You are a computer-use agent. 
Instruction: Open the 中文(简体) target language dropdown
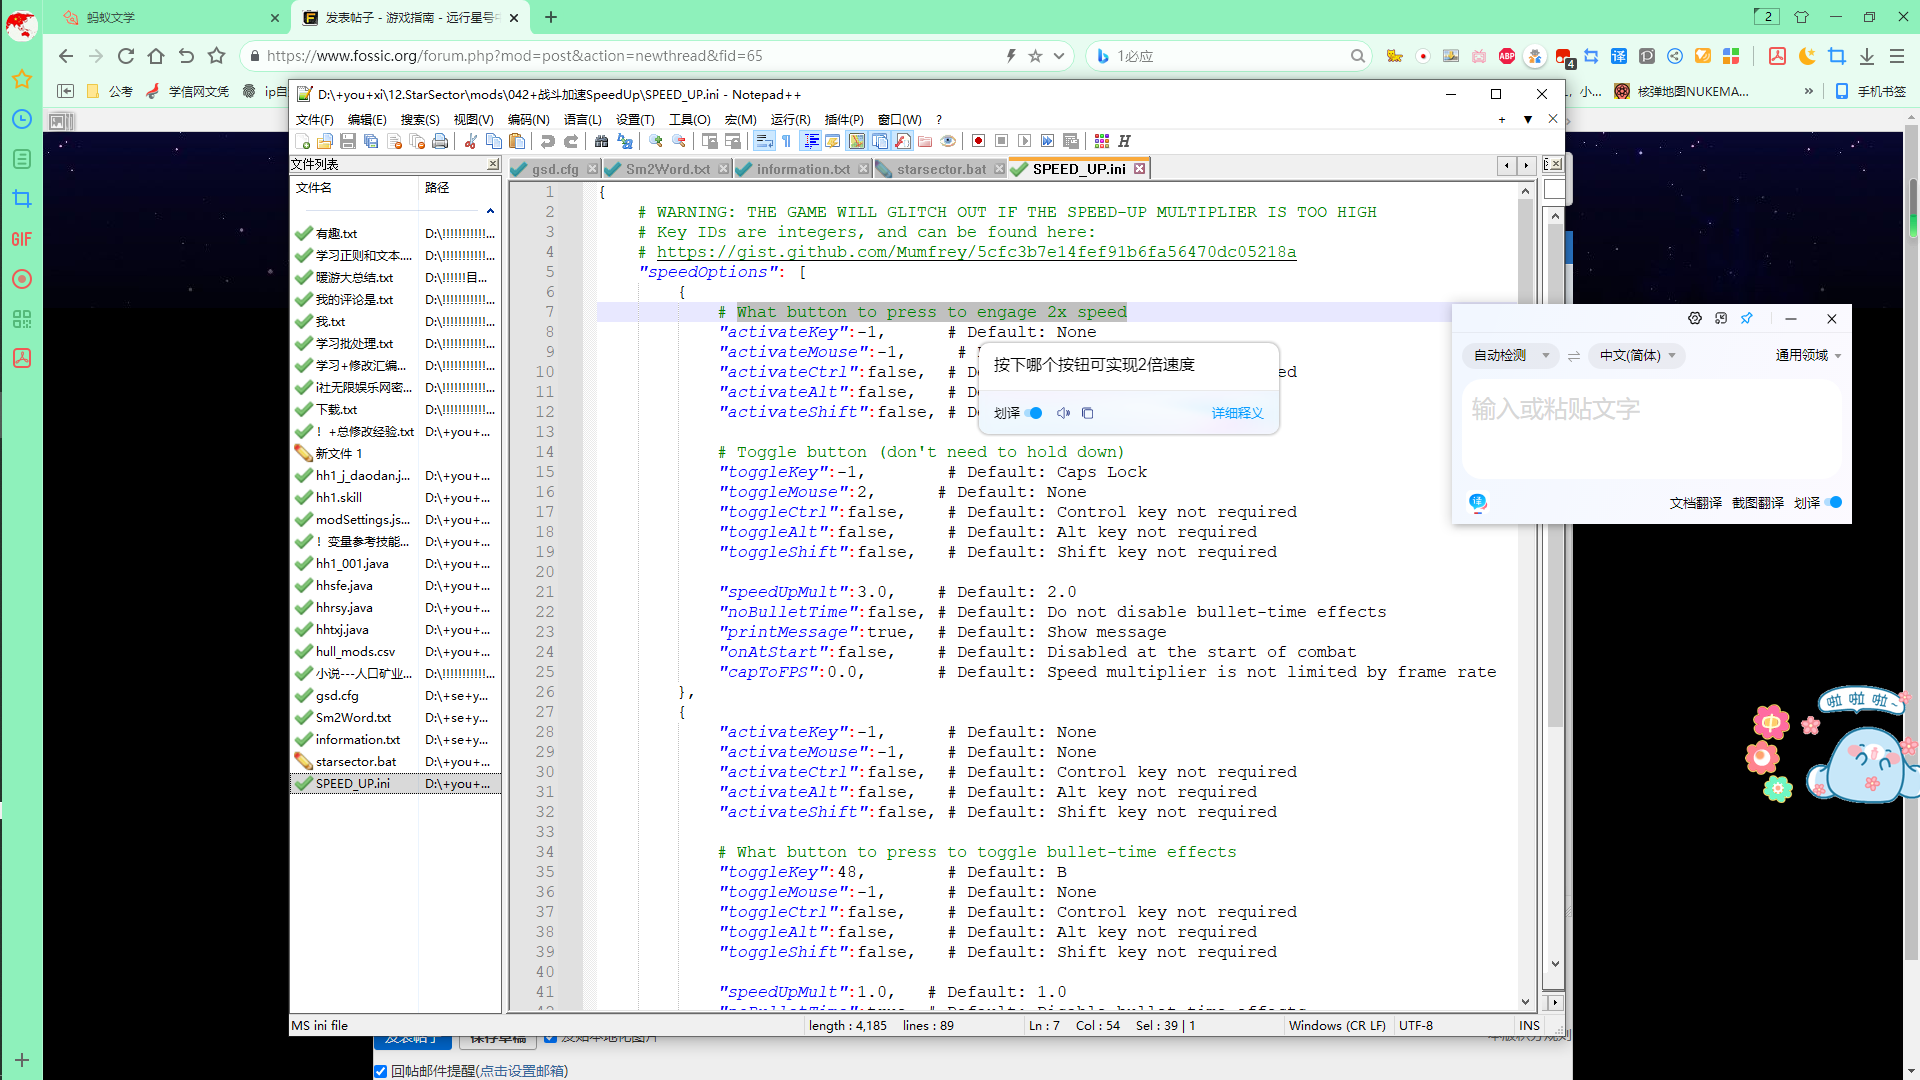click(x=1636, y=355)
